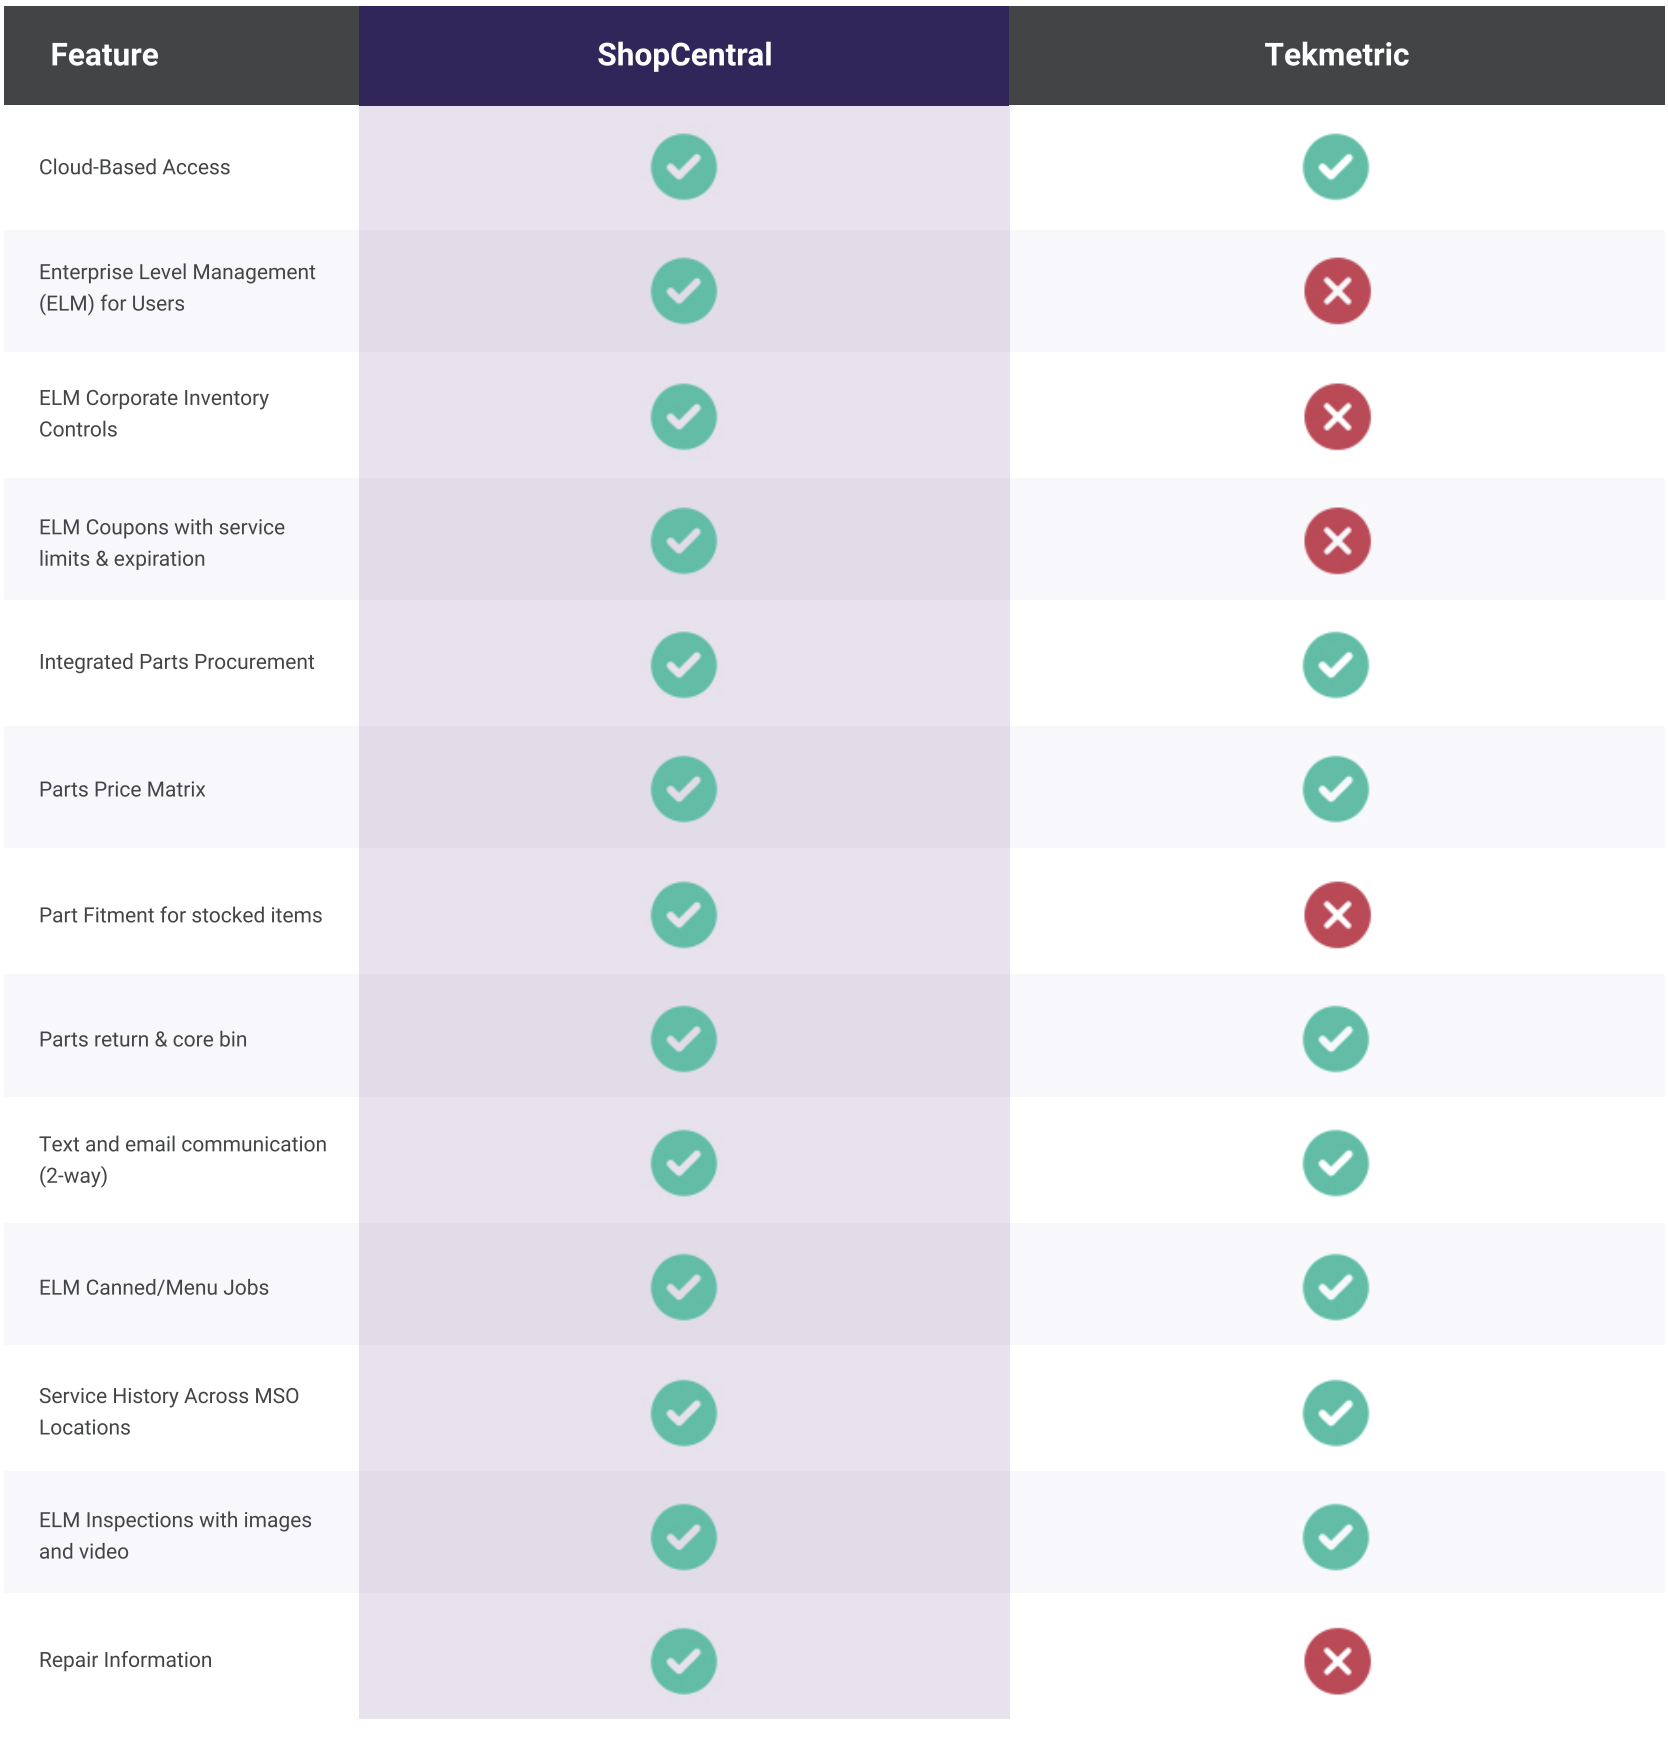Select the ShopCentral column header
This screenshot has width=1668, height=1752.
pos(684,55)
